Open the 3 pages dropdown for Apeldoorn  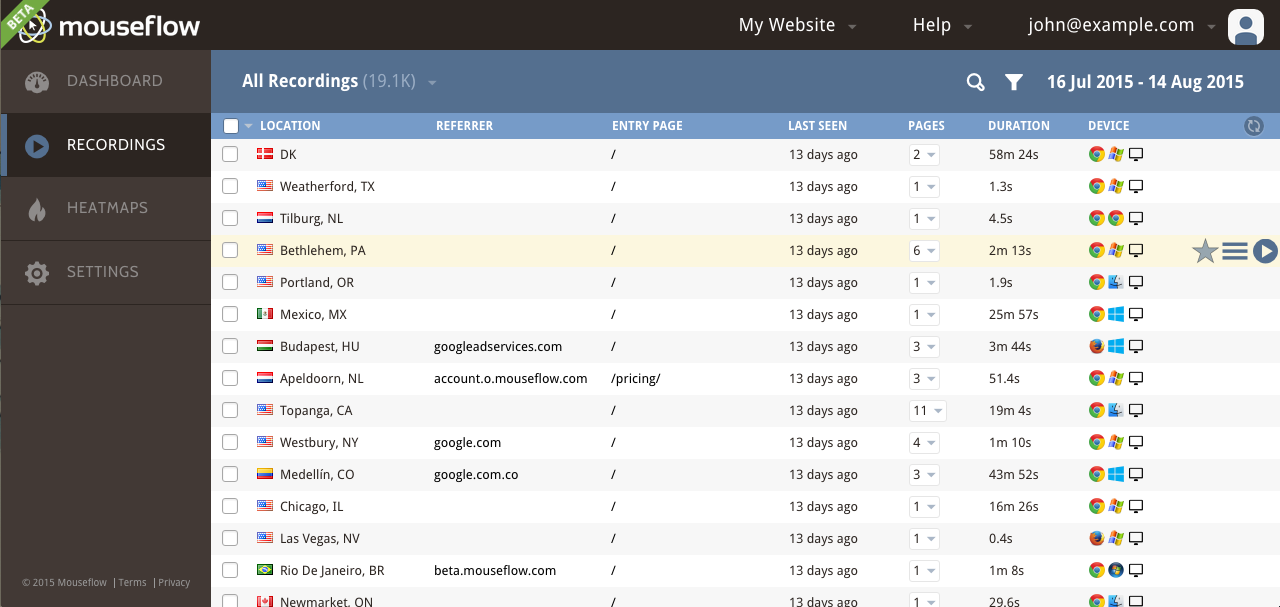click(x=924, y=378)
